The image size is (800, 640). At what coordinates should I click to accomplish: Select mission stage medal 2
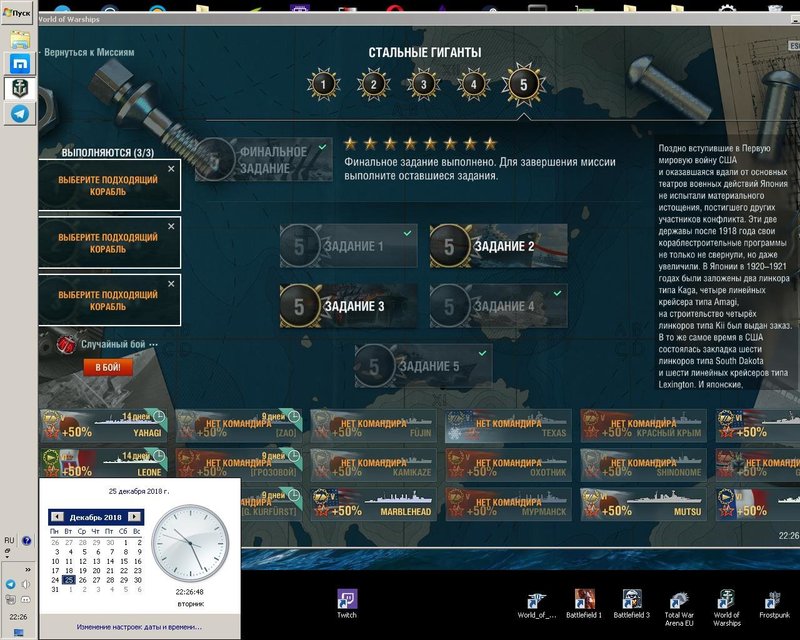click(373, 84)
